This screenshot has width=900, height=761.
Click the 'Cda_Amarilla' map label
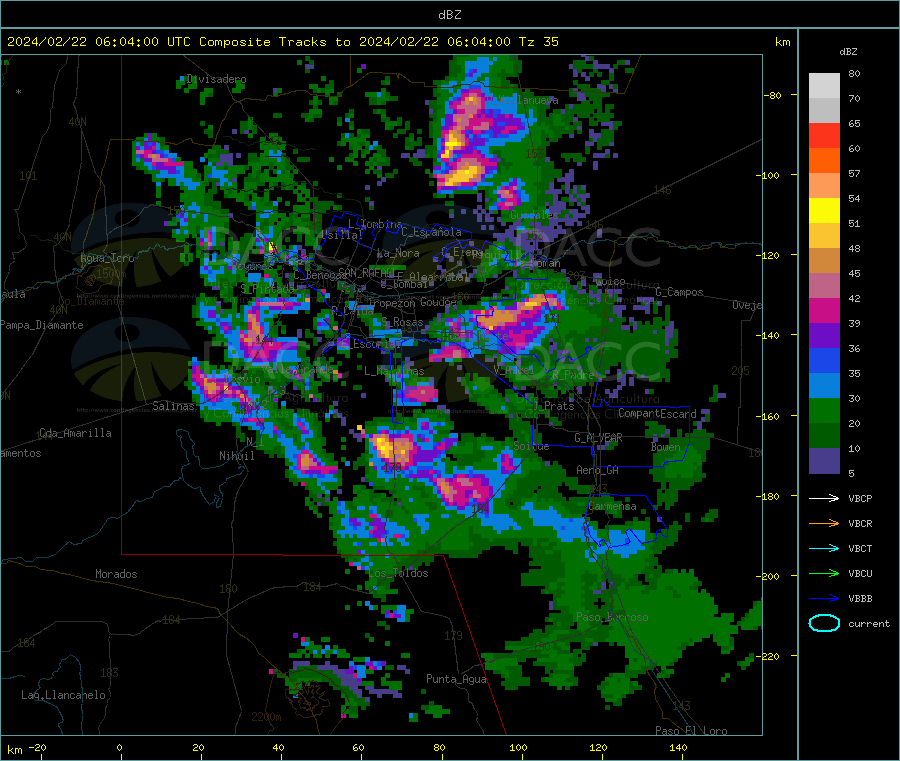(x=75, y=433)
